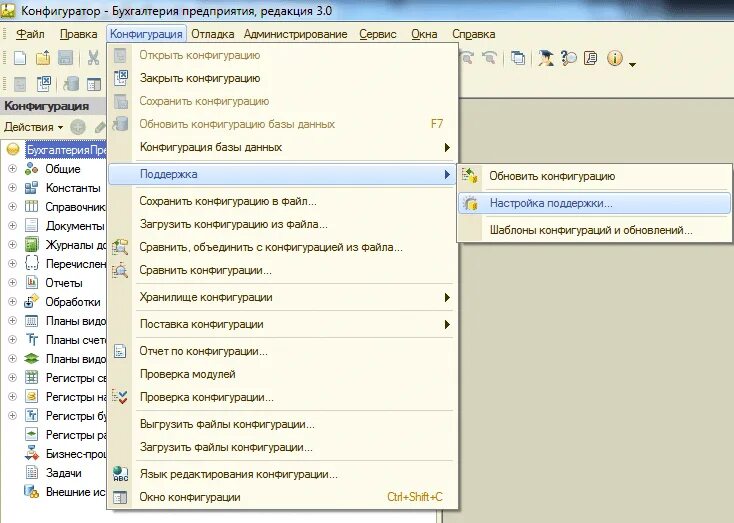This screenshot has width=734, height=523.
Task: Click the pencil edit icon in Configuration panel
Action: tap(100, 127)
